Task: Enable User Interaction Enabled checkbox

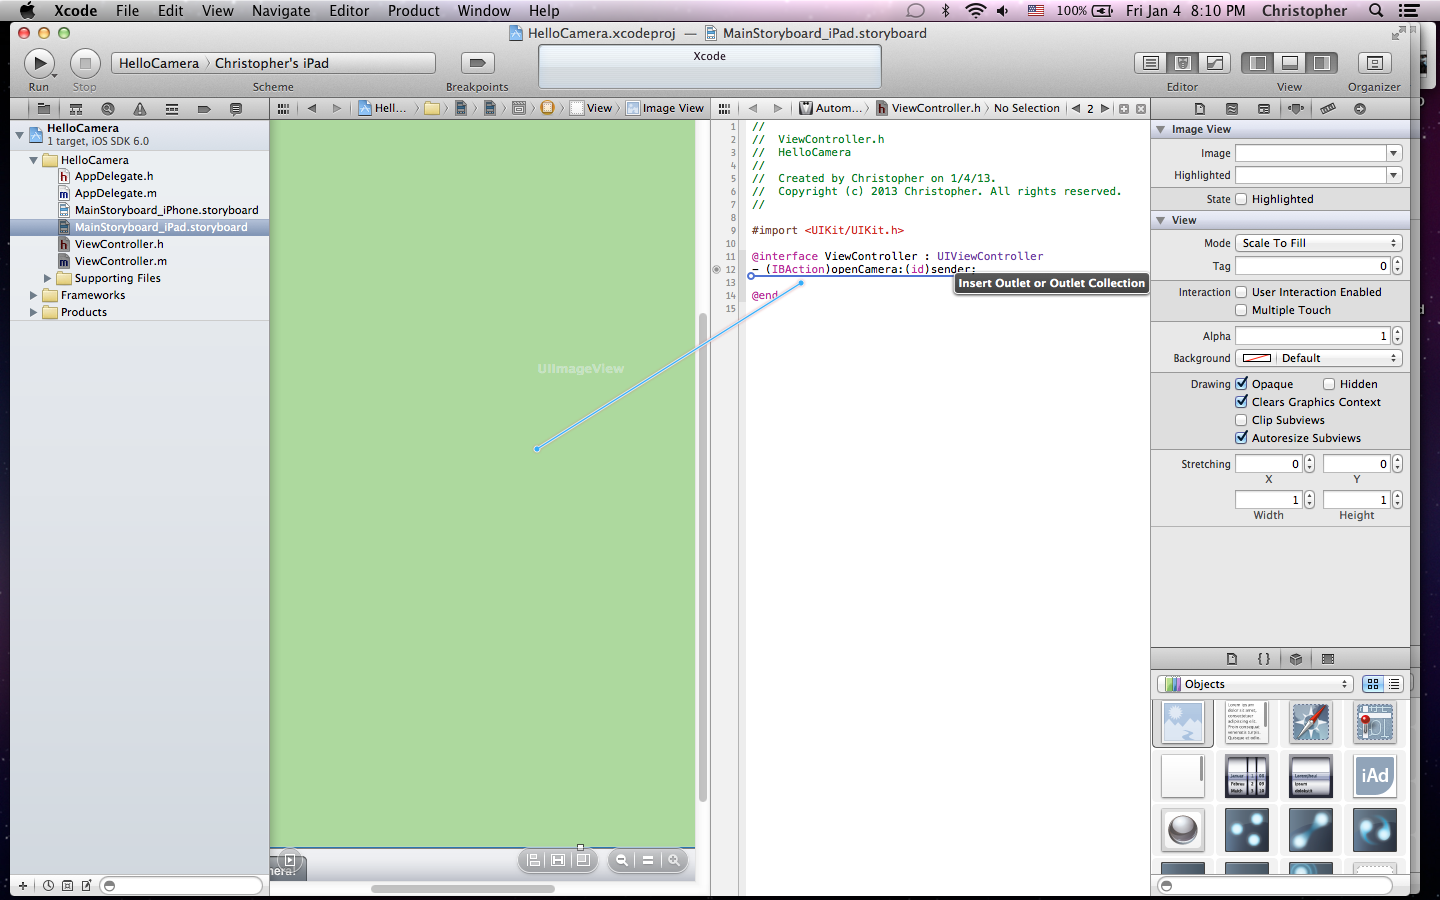Action: (x=1241, y=292)
